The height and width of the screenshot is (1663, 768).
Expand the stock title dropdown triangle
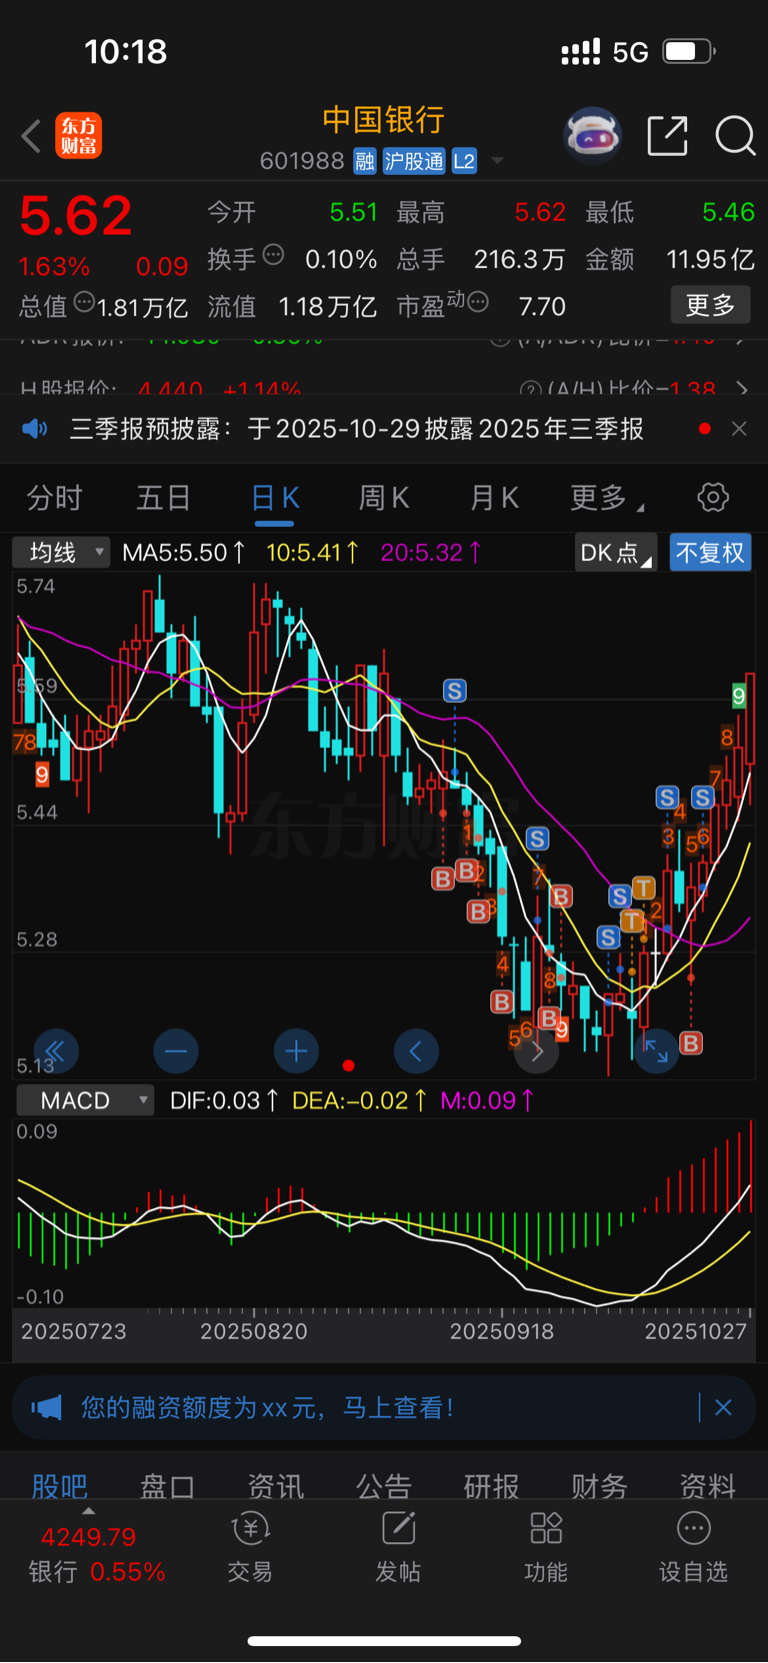tap(497, 161)
